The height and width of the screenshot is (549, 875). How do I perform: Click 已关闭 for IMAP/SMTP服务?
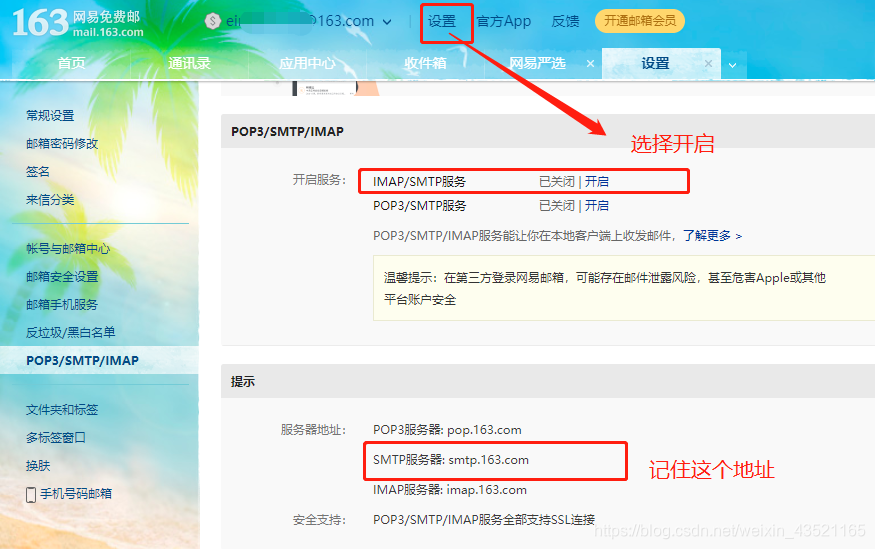(x=556, y=181)
